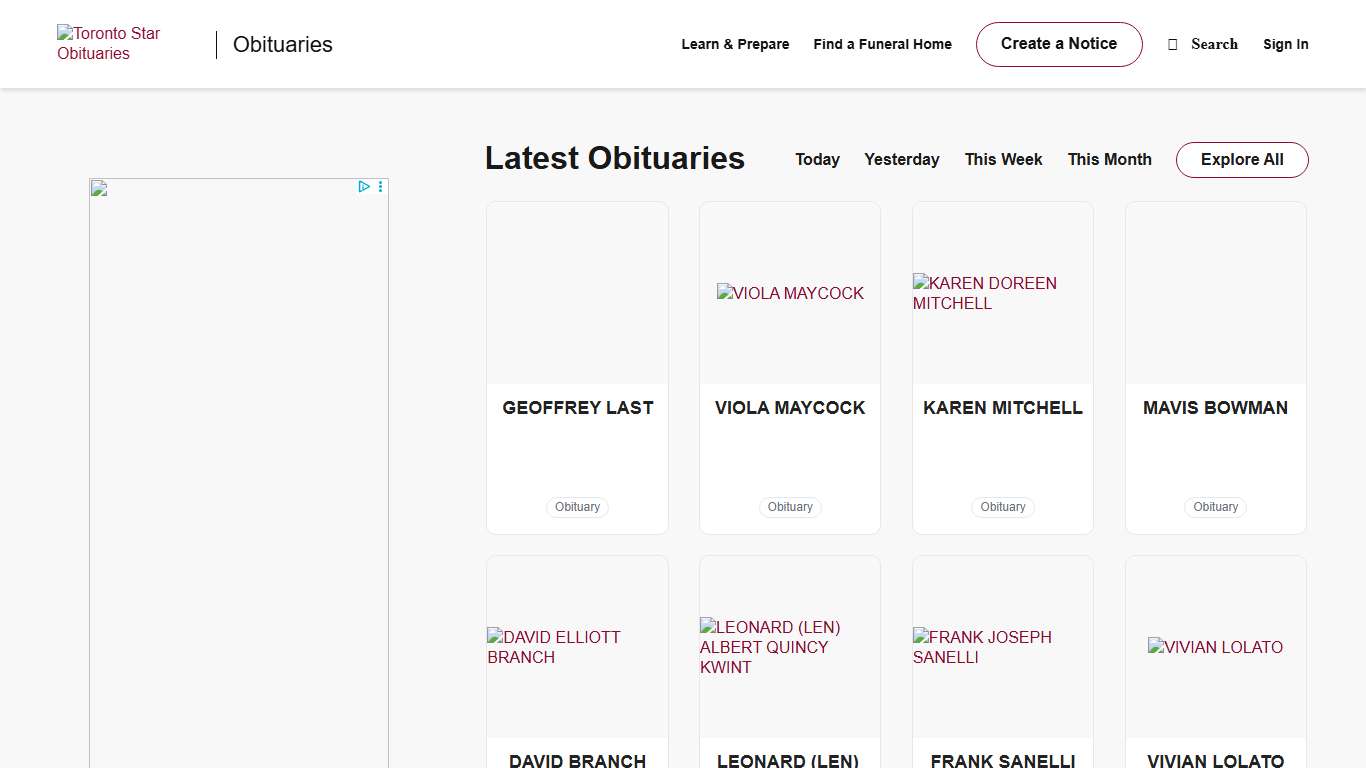The image size is (1366, 768).
Task: Click the Explore All button
Action: tap(1241, 160)
